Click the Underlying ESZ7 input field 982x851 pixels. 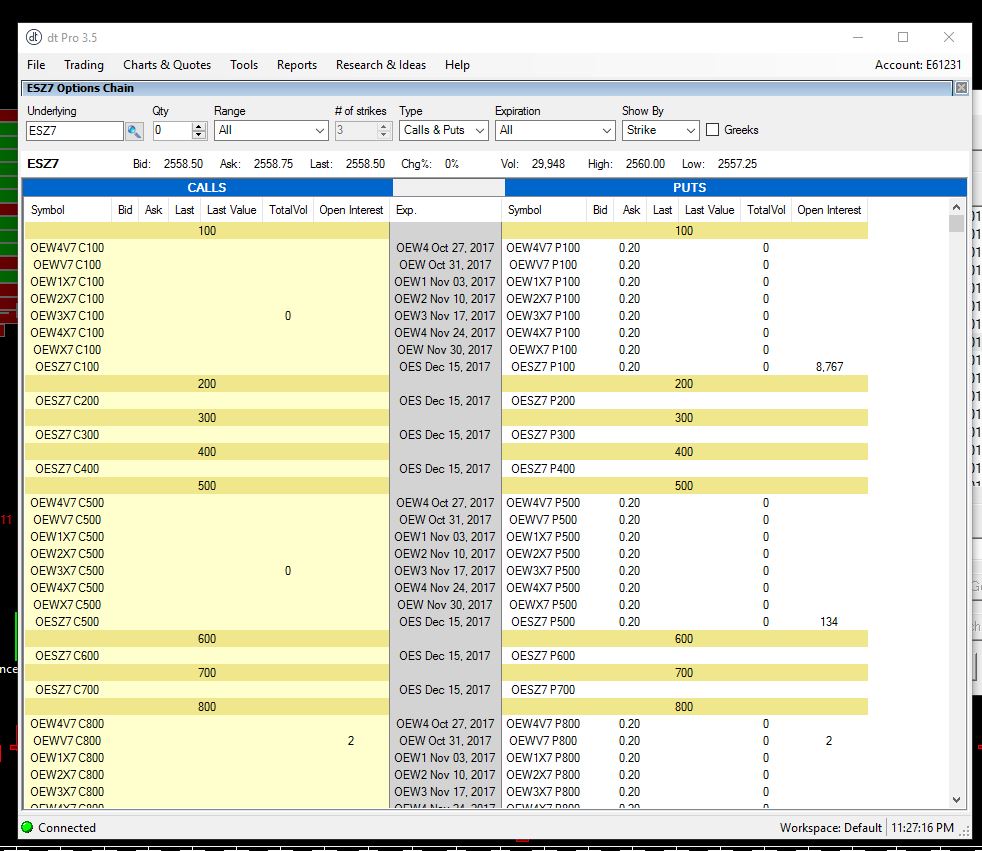75,131
